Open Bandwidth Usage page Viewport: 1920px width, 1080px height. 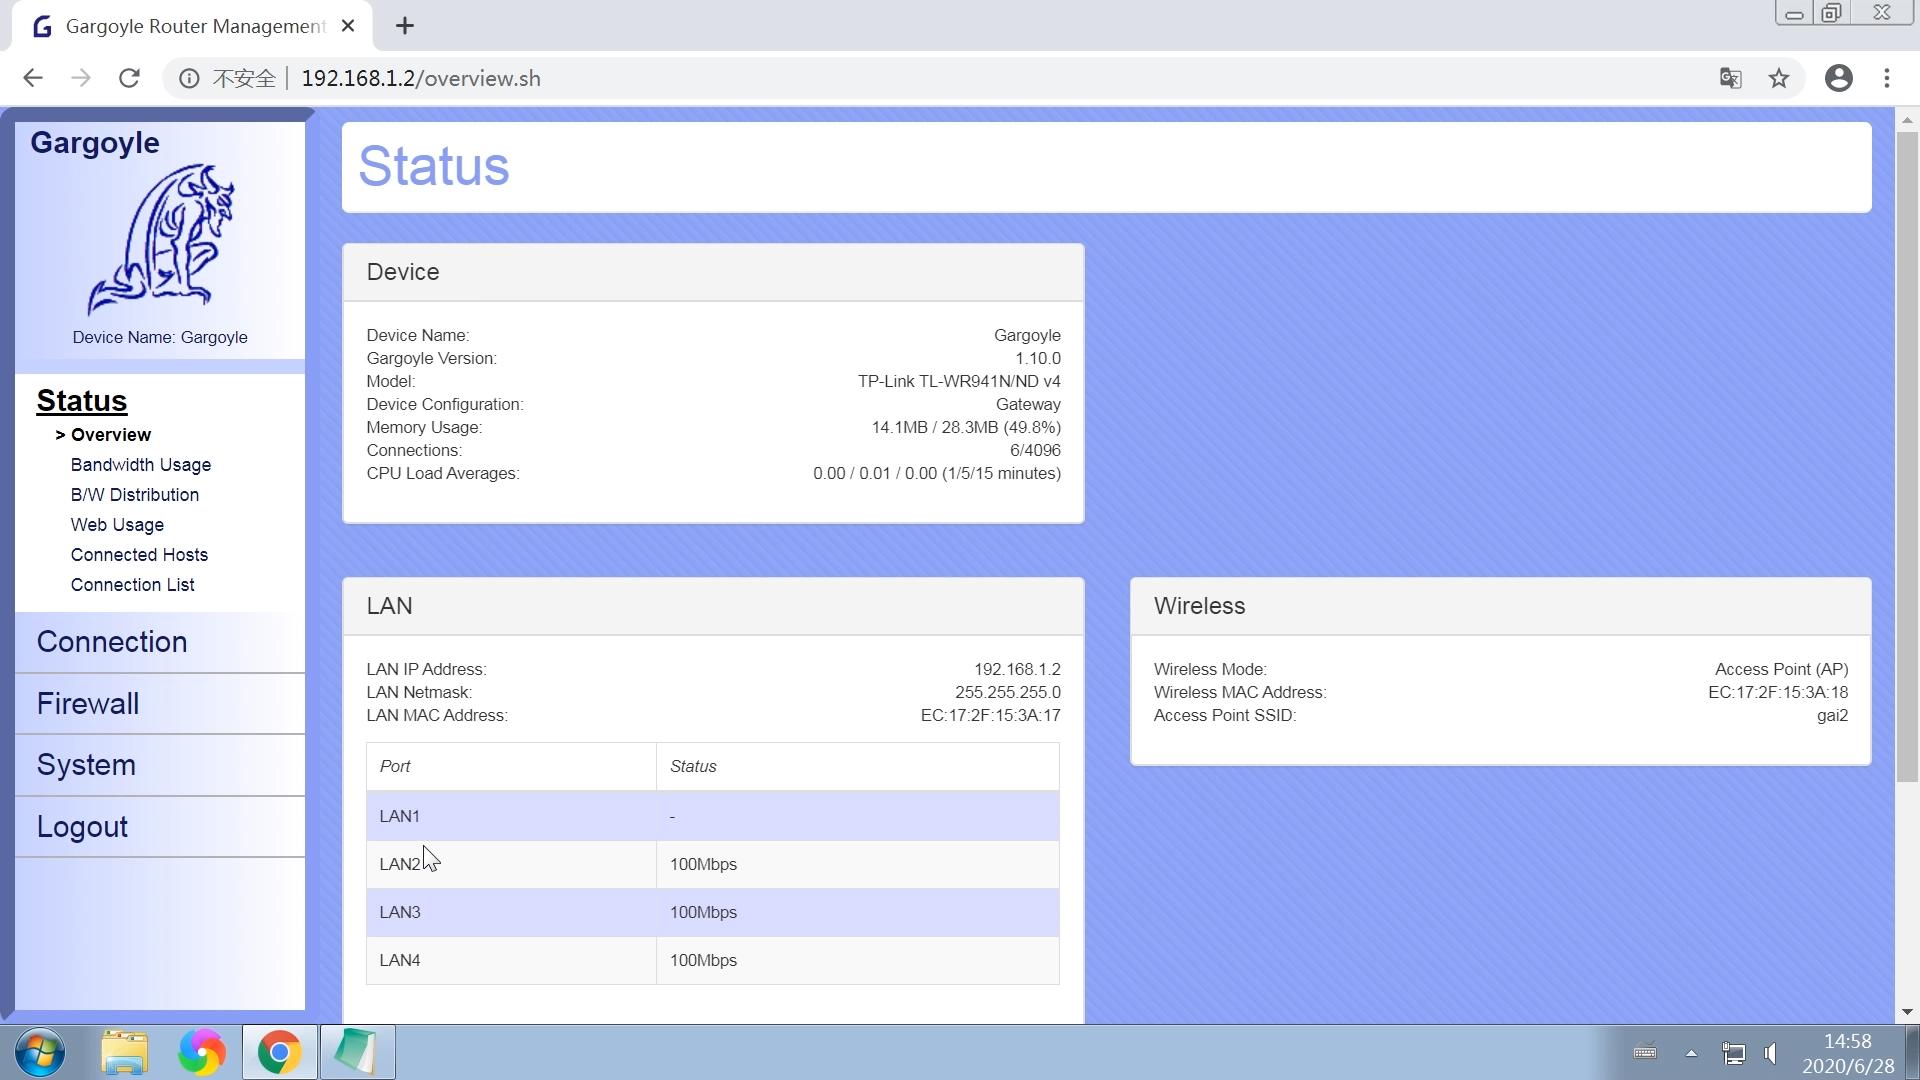140,465
